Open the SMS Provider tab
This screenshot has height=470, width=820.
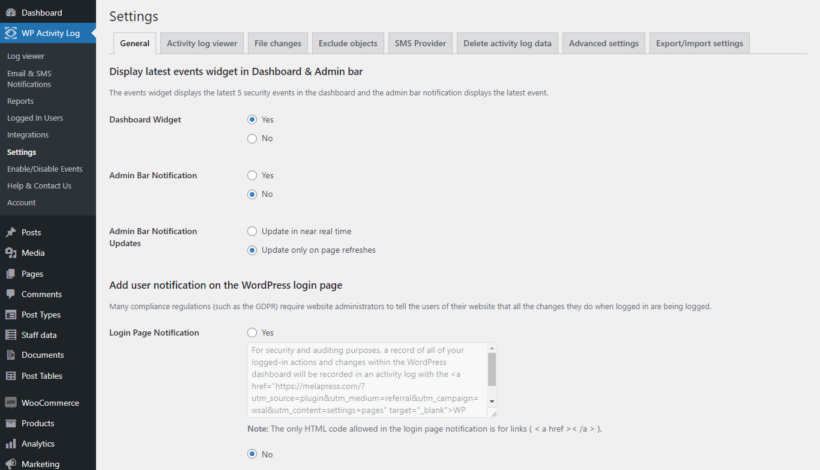(420, 43)
